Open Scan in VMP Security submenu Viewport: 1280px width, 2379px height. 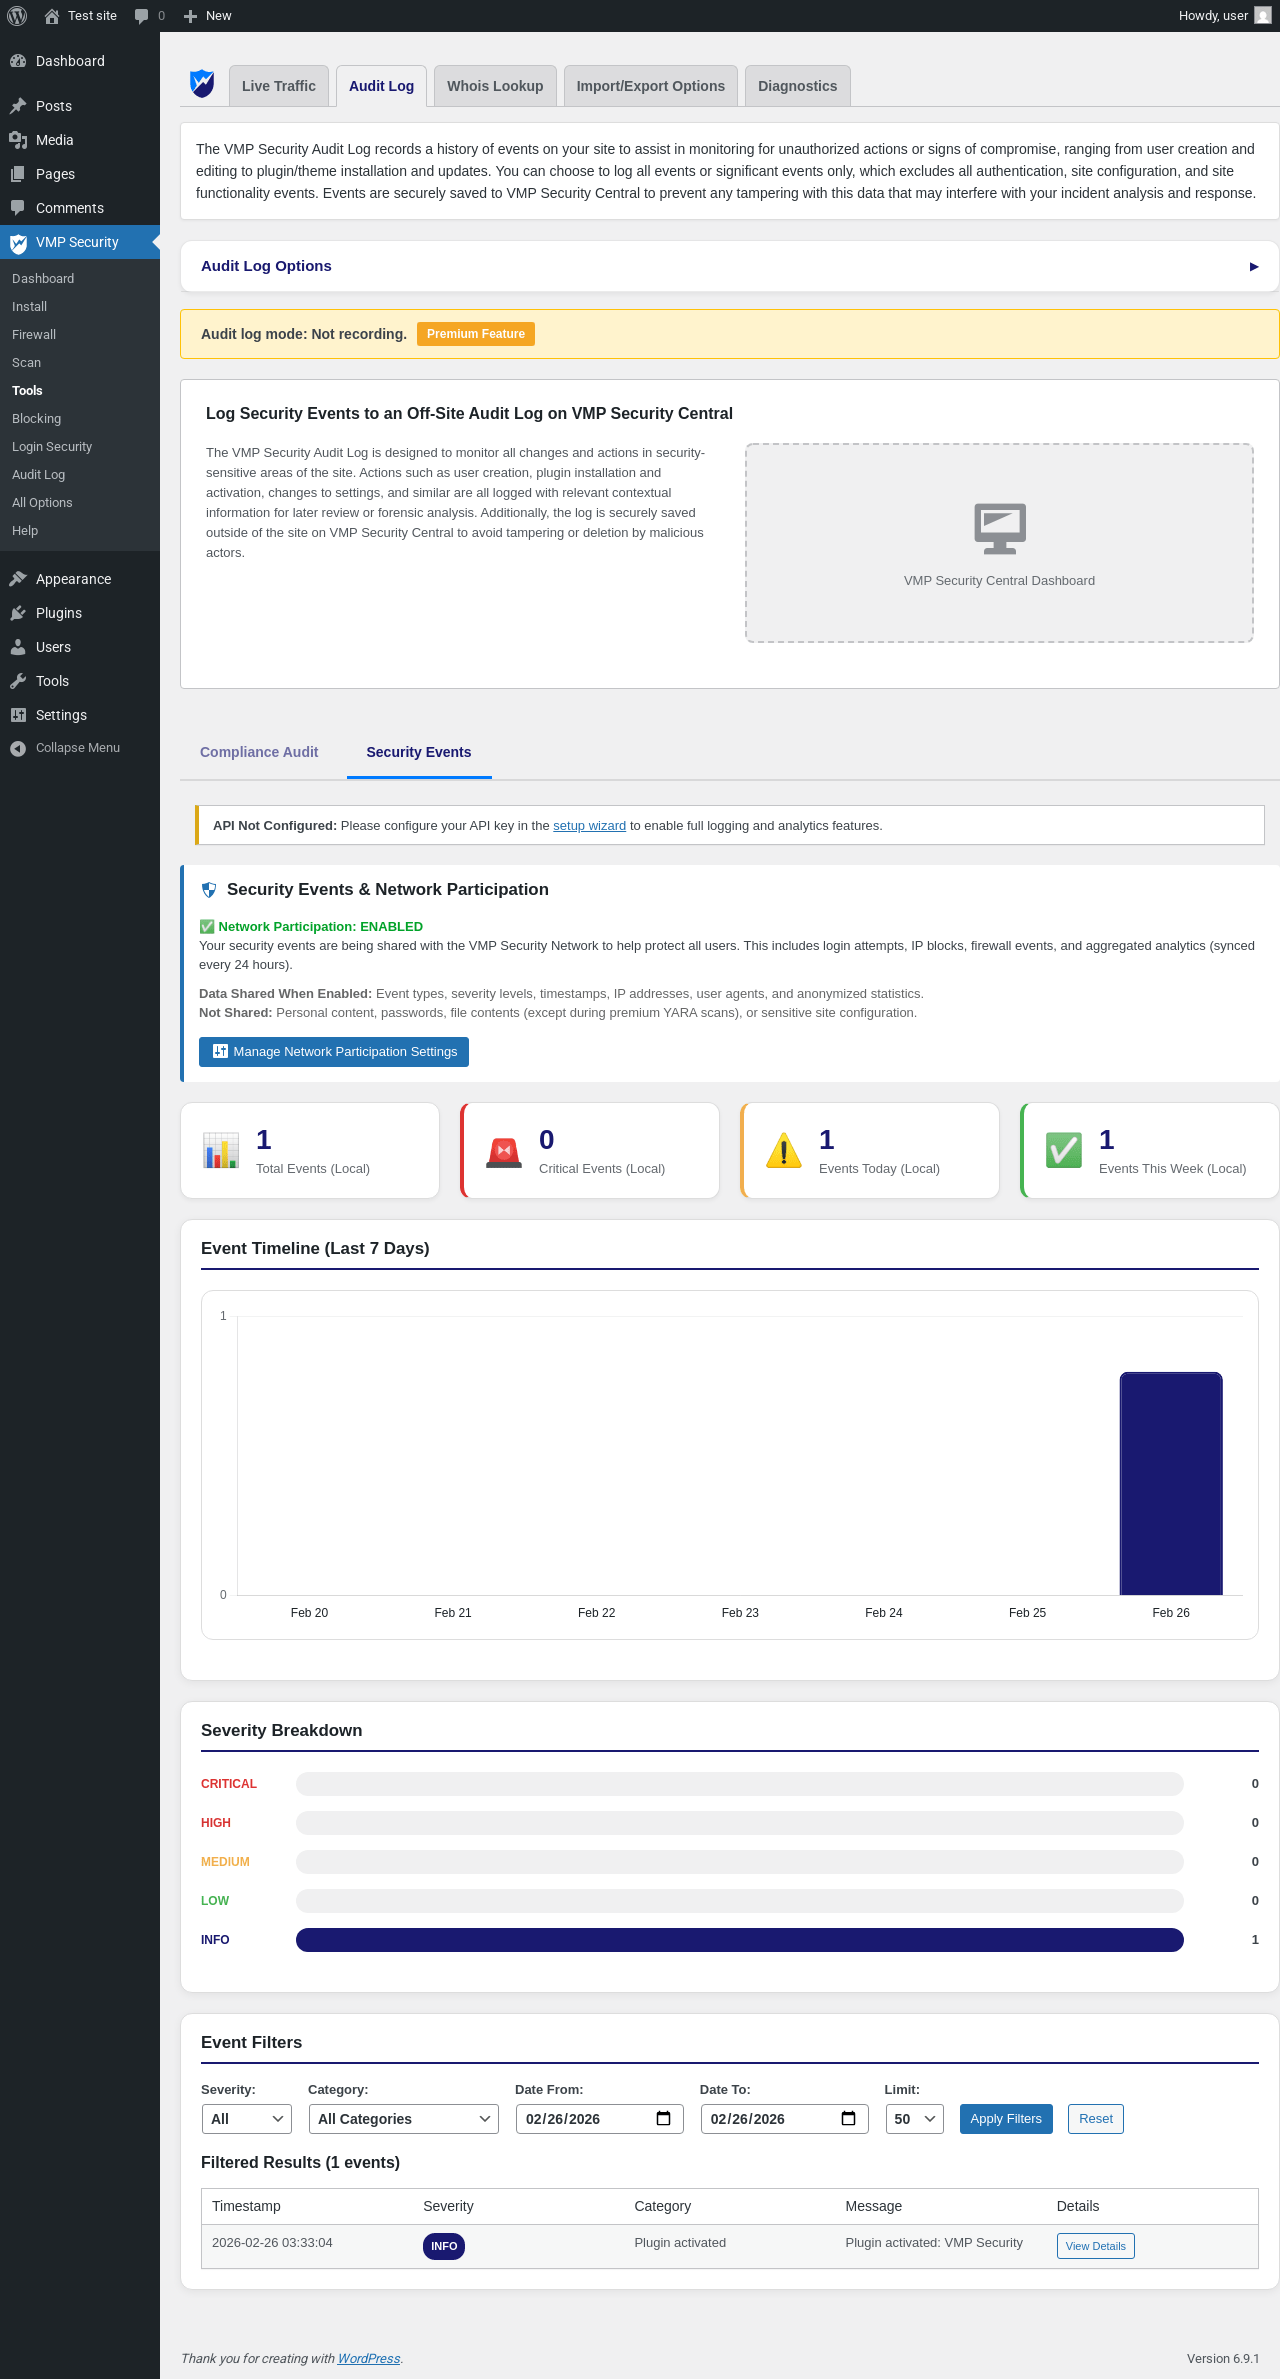27,363
